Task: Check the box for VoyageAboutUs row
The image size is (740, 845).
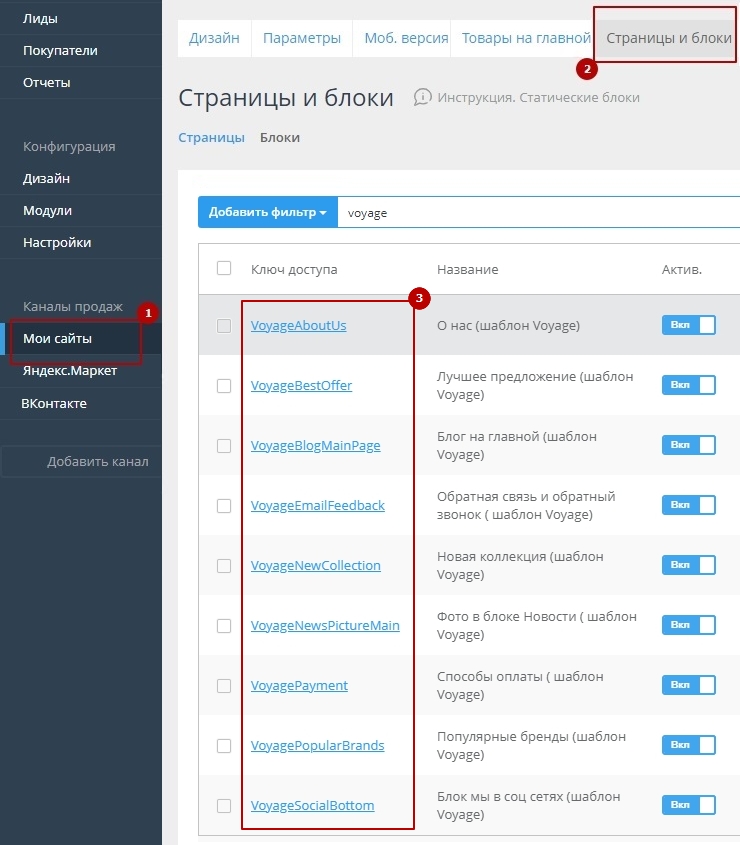Action: click(224, 326)
